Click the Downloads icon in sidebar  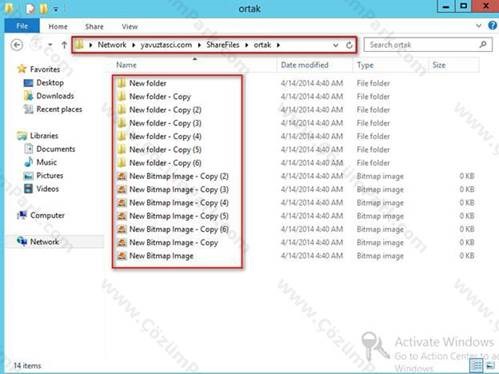tap(28, 96)
